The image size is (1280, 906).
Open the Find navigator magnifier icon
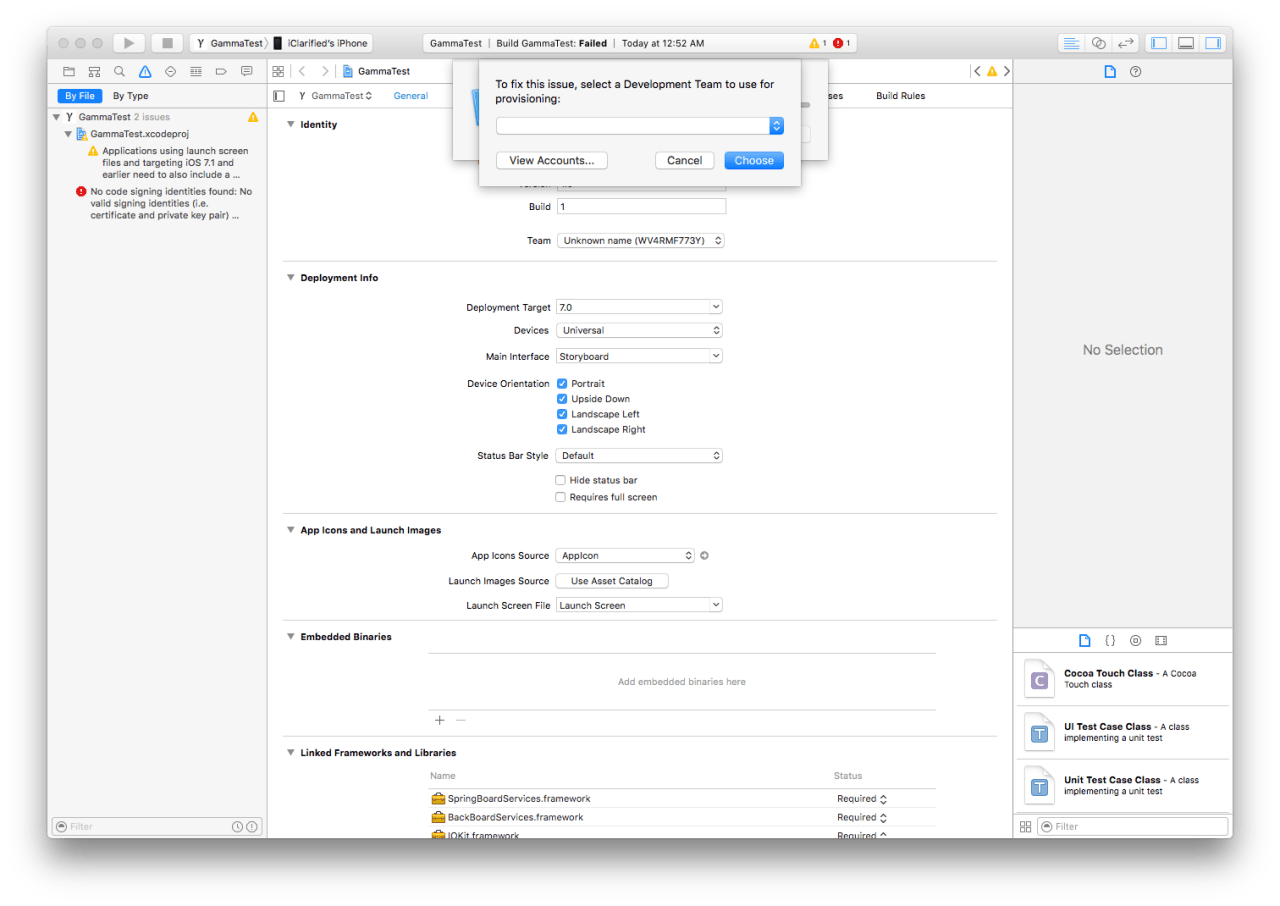[119, 72]
